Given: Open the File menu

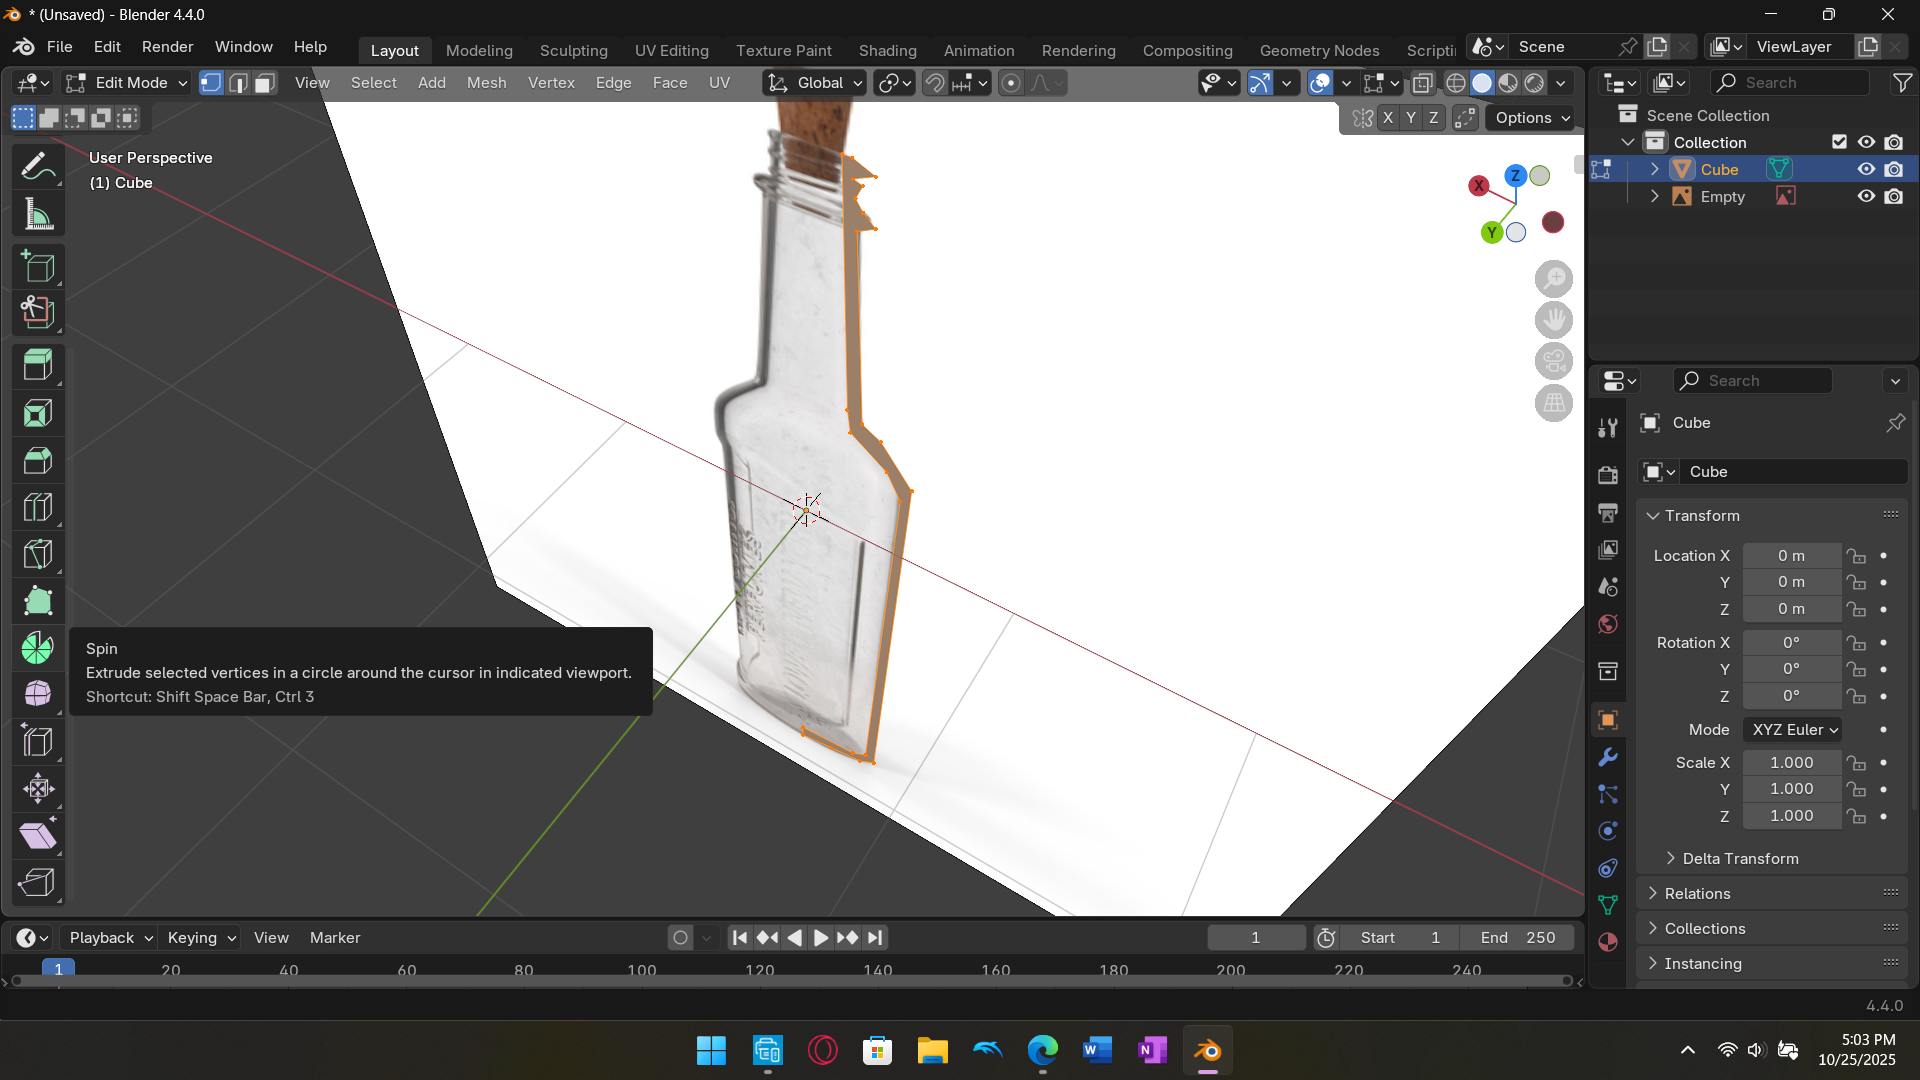Looking at the screenshot, I should pos(59,47).
